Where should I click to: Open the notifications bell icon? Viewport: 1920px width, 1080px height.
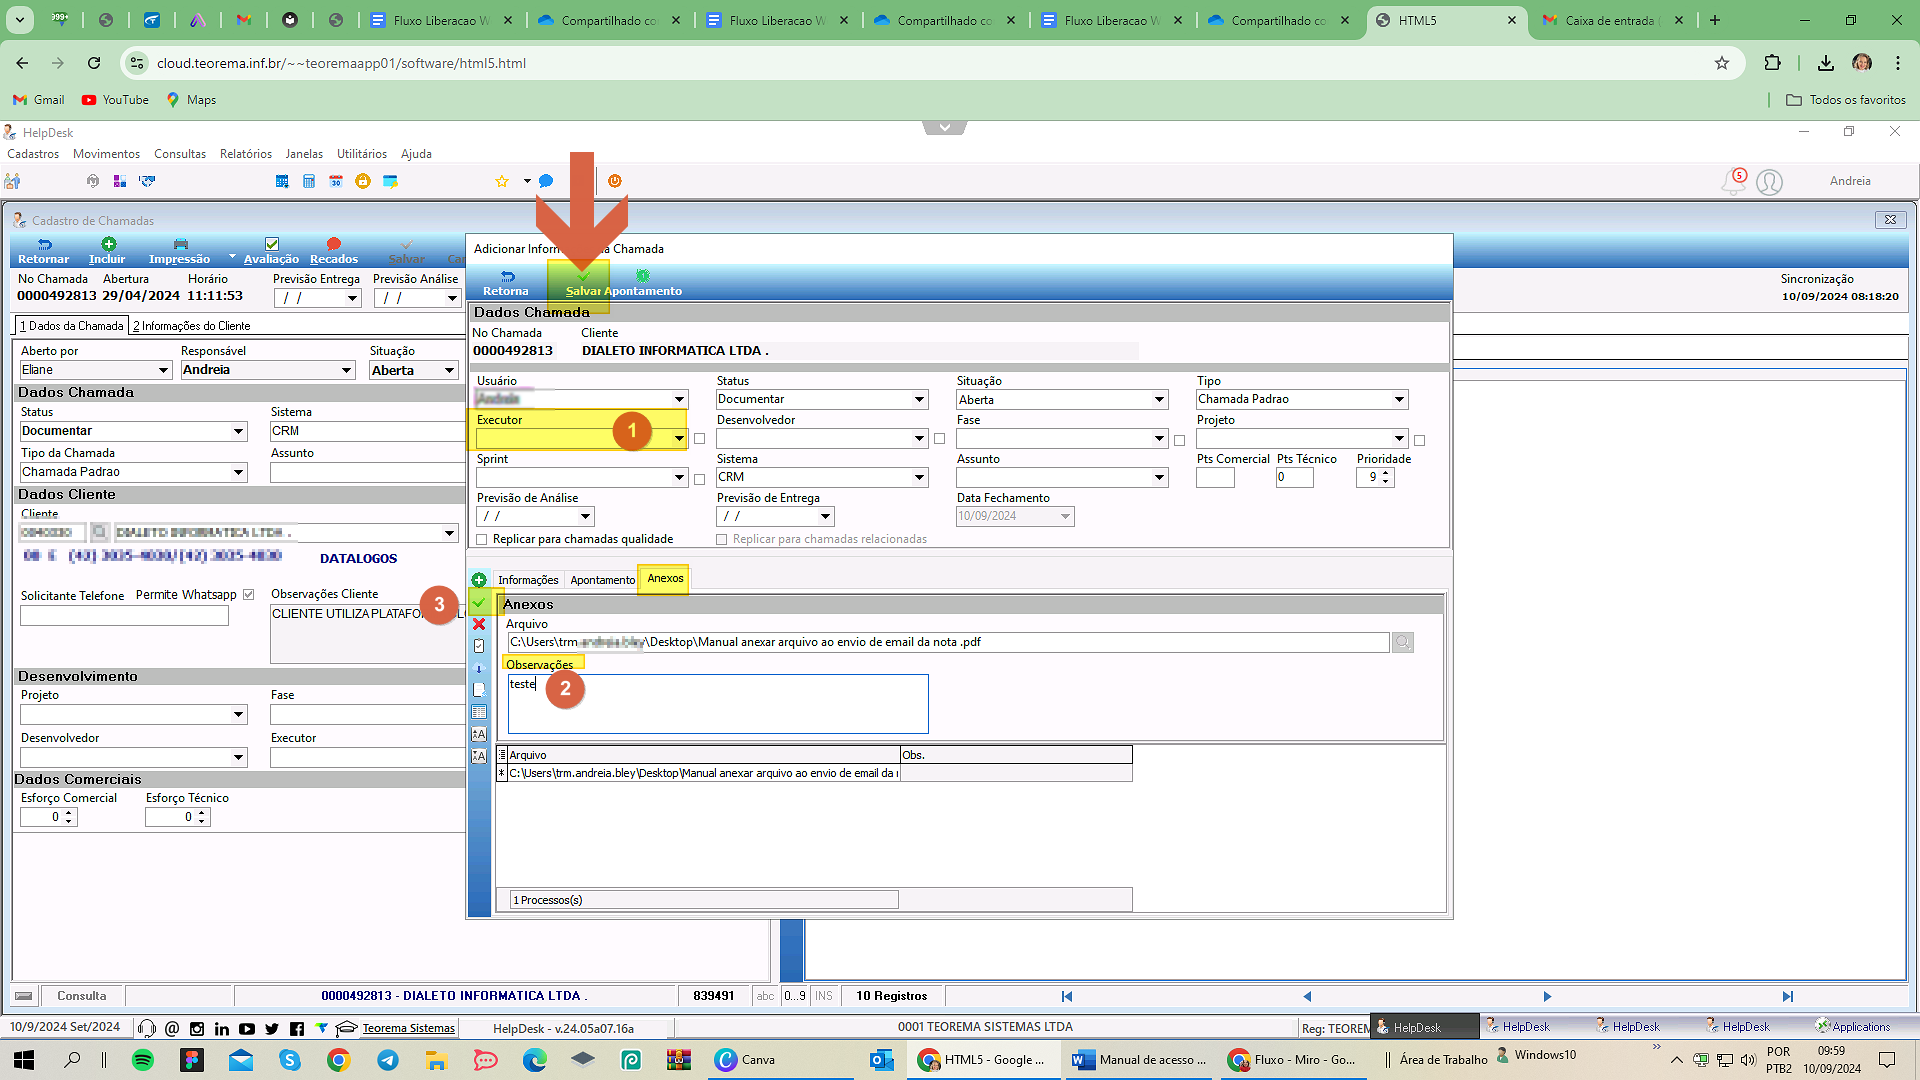1733,181
